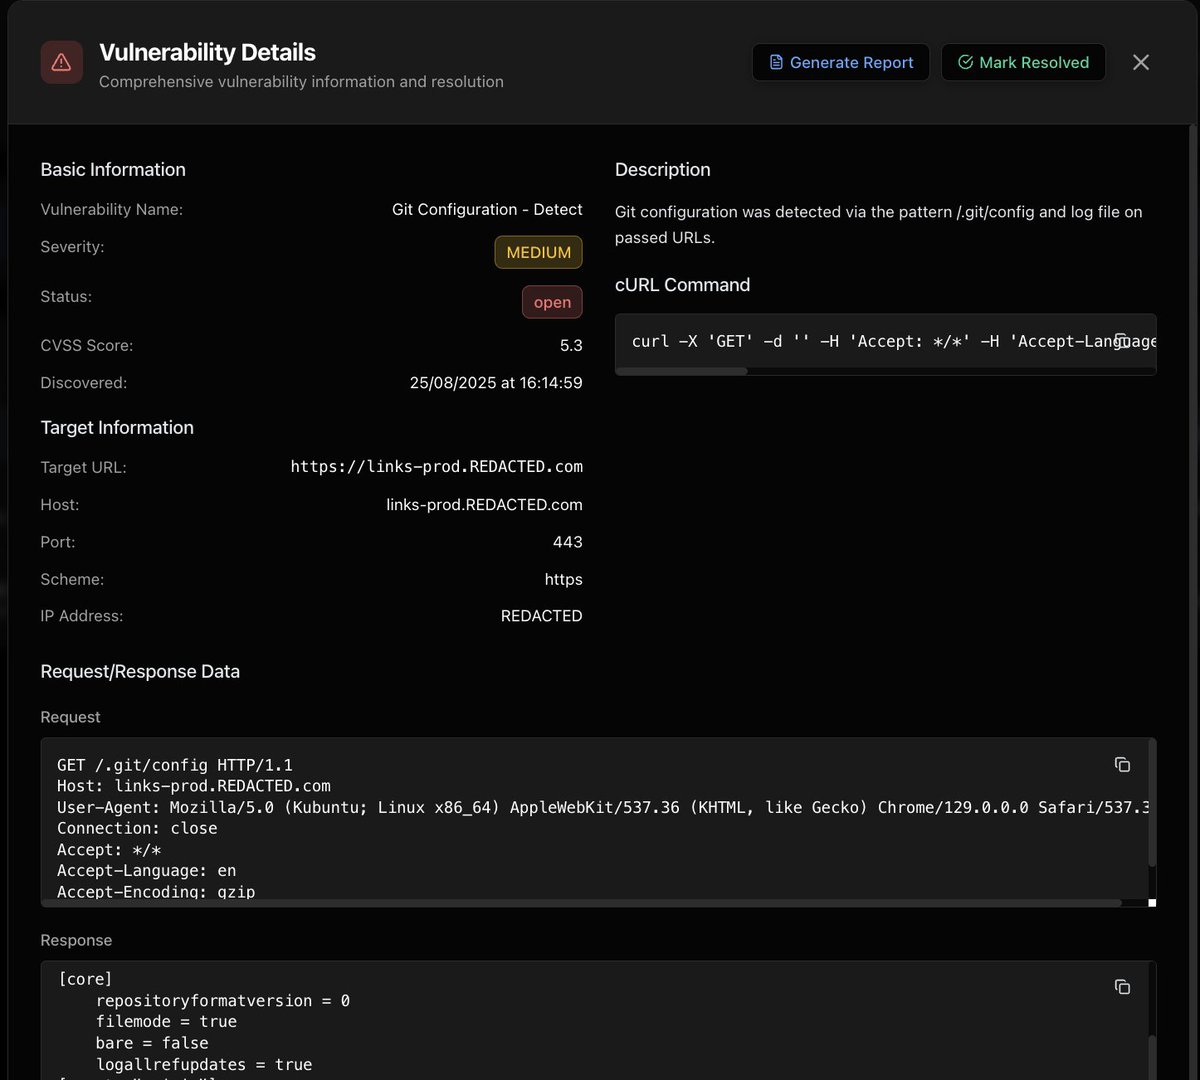Click the bare = false line
Image resolution: width=1200 pixels, height=1080 pixels.
(152, 1043)
